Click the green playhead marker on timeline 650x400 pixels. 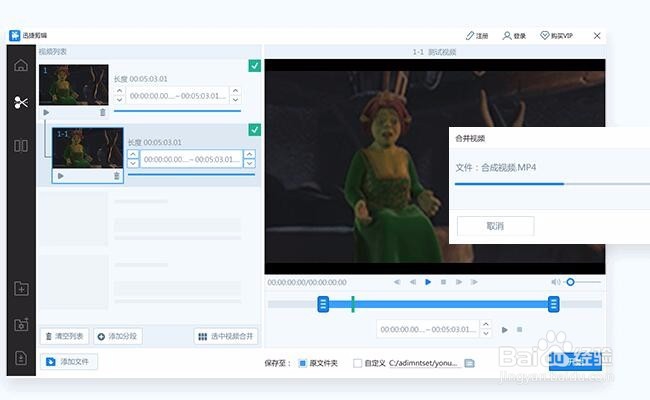click(x=353, y=304)
